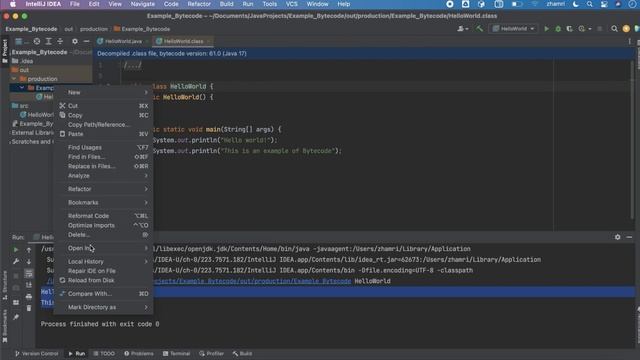
Task: Click the output path link in the Run console
Action: pyautogui.click(x=251, y=281)
